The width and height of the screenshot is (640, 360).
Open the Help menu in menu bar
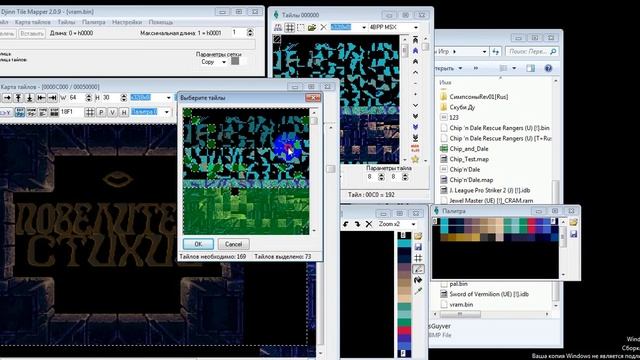point(160,22)
